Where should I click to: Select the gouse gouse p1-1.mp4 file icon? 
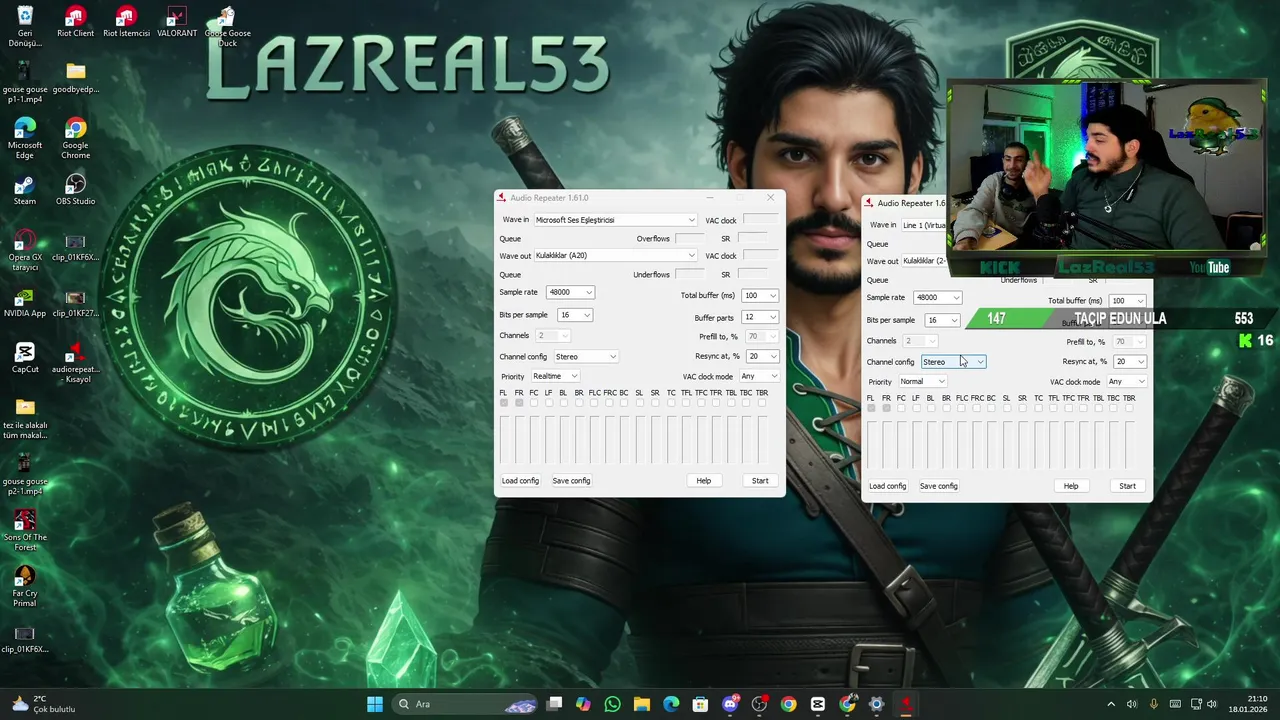tap(25, 82)
